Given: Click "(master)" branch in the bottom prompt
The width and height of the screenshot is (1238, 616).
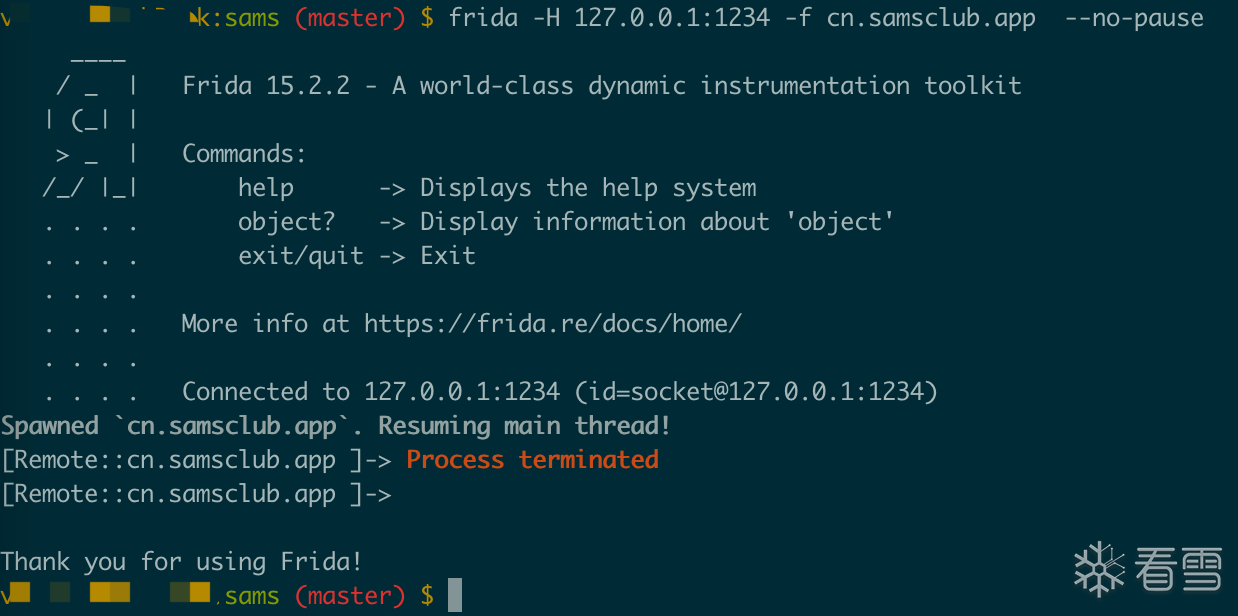Looking at the screenshot, I should click(x=350, y=596).
